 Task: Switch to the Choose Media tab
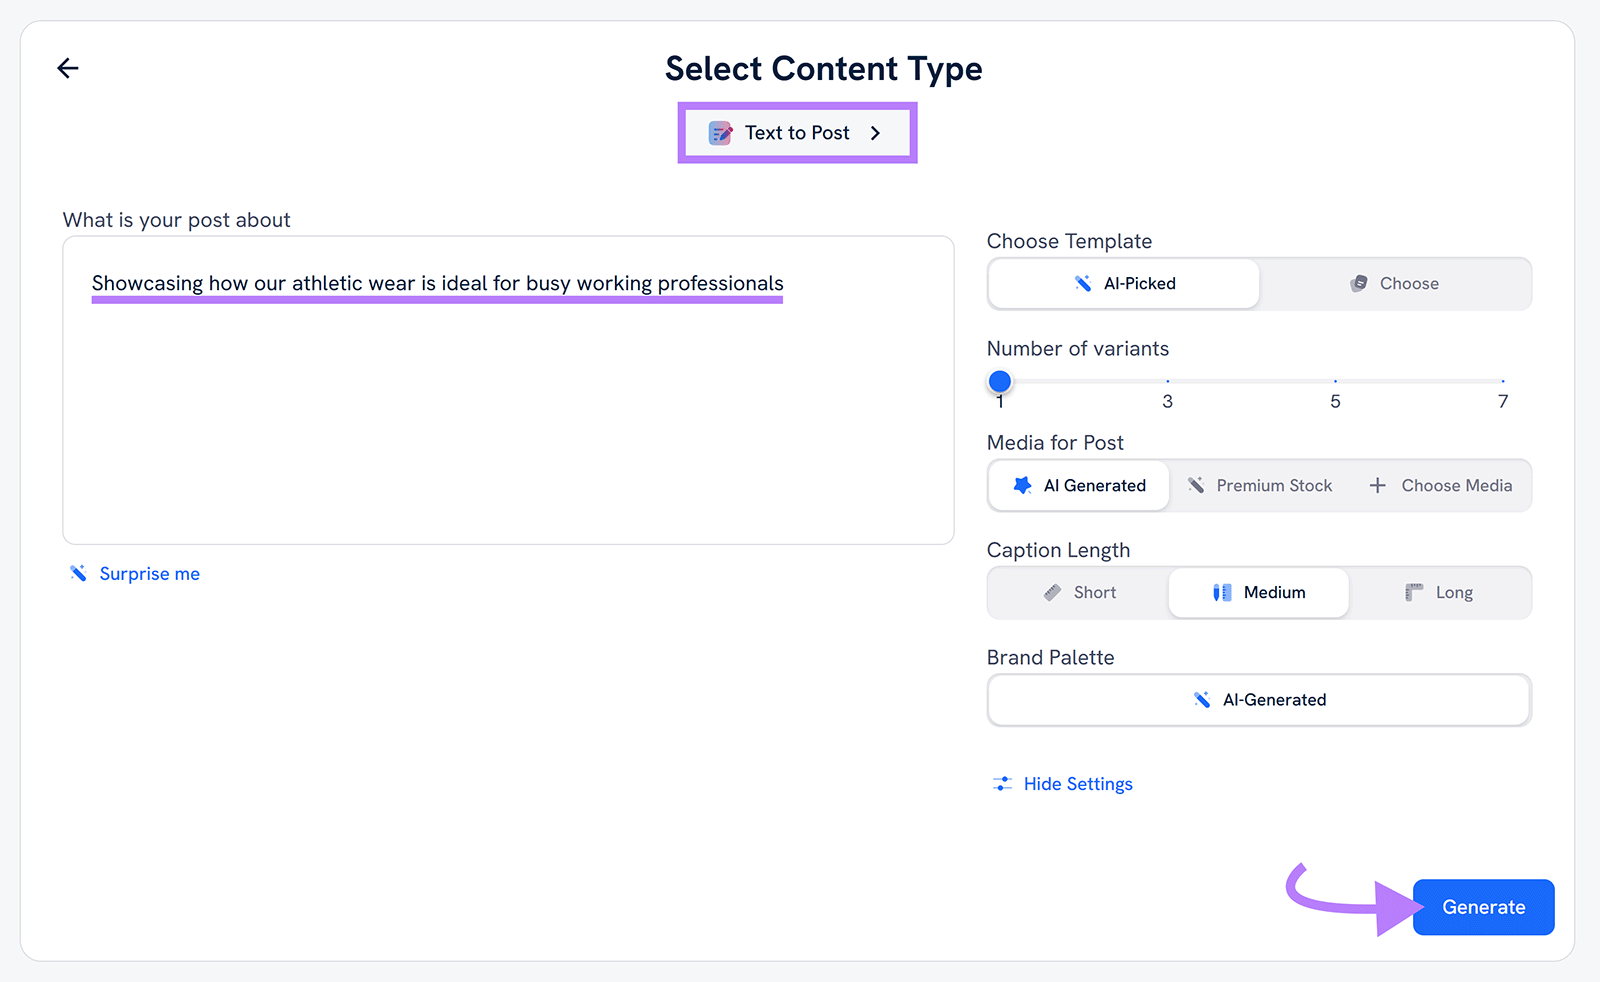1441,485
